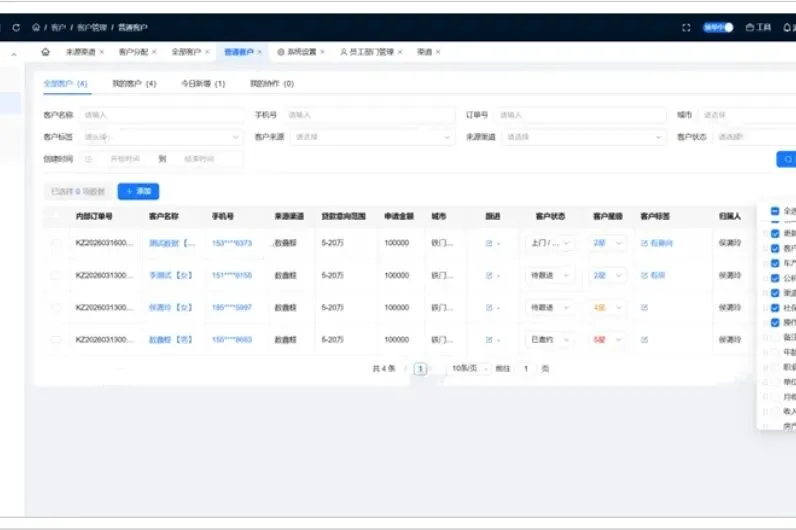Click the phone number 185****5997
The height and width of the screenshot is (530, 796).
231,307
